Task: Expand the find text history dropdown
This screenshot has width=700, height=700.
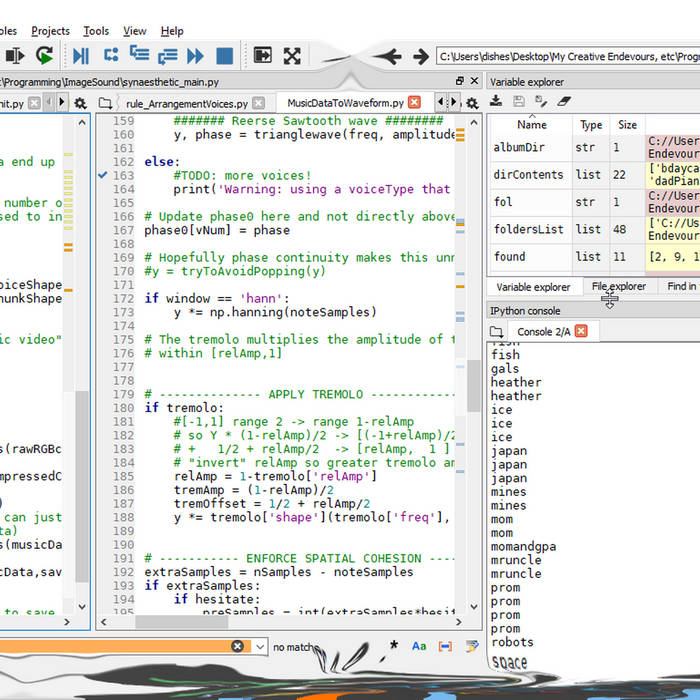Action: click(259, 647)
